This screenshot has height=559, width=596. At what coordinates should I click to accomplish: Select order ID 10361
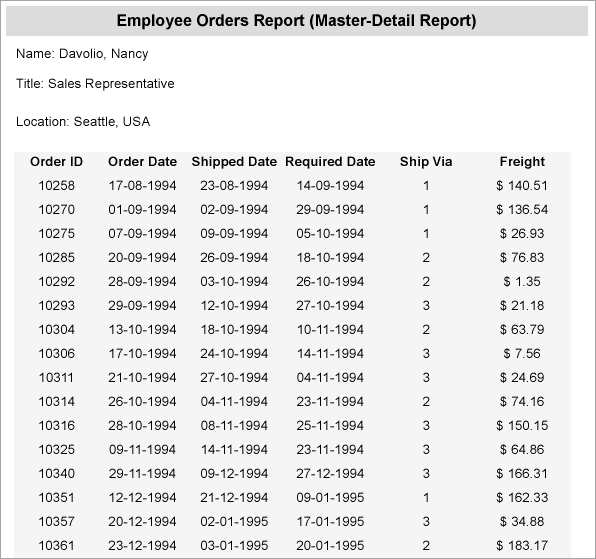pos(57,545)
